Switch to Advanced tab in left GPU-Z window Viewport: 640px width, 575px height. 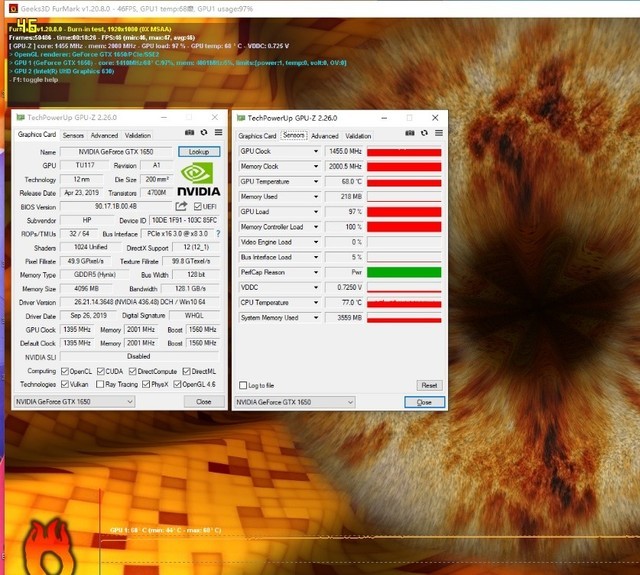pyautogui.click(x=104, y=135)
